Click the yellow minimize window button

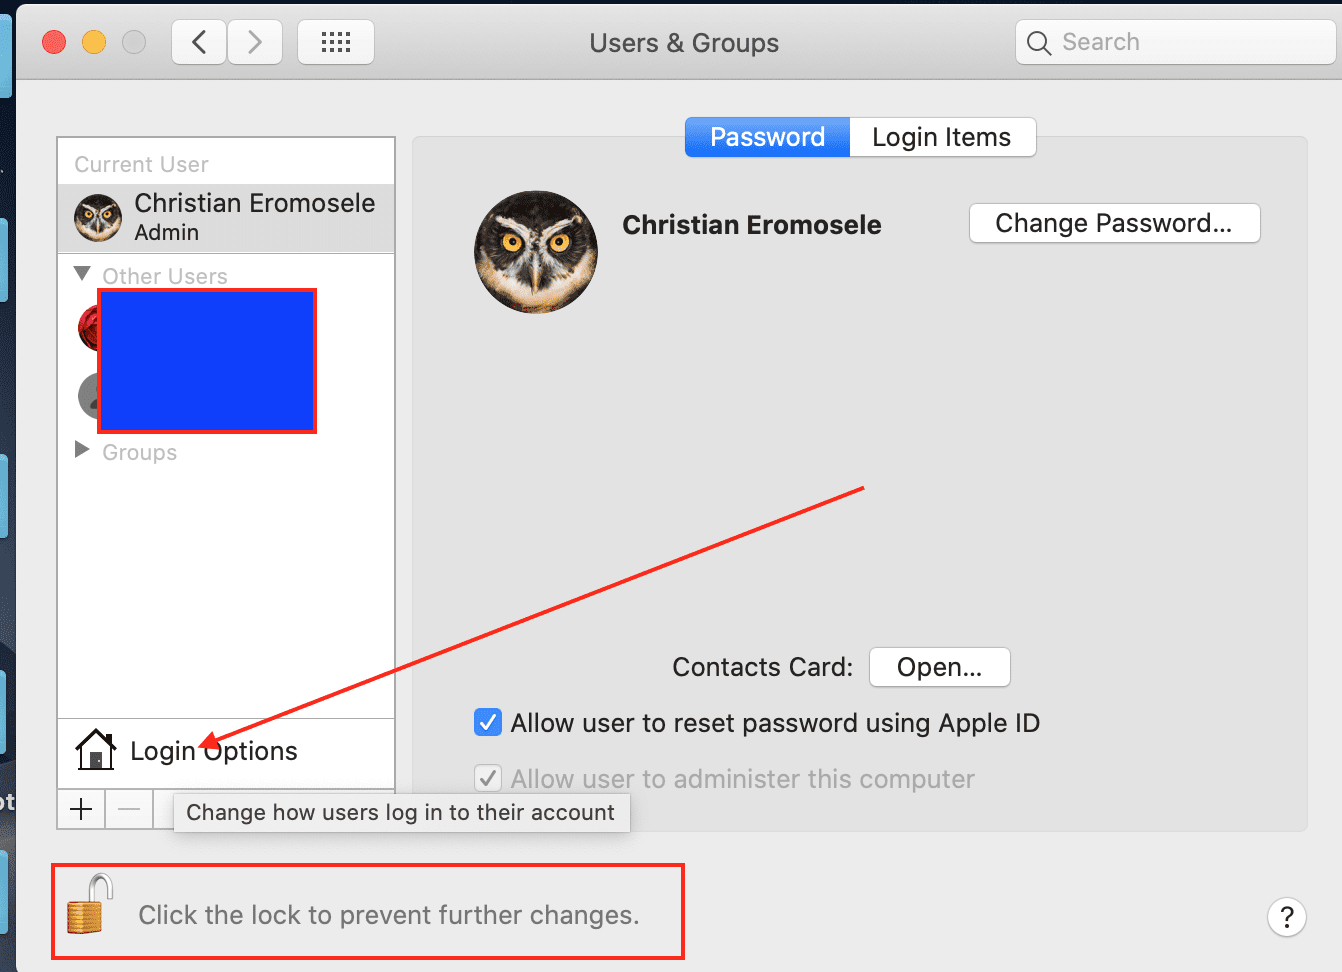(94, 42)
